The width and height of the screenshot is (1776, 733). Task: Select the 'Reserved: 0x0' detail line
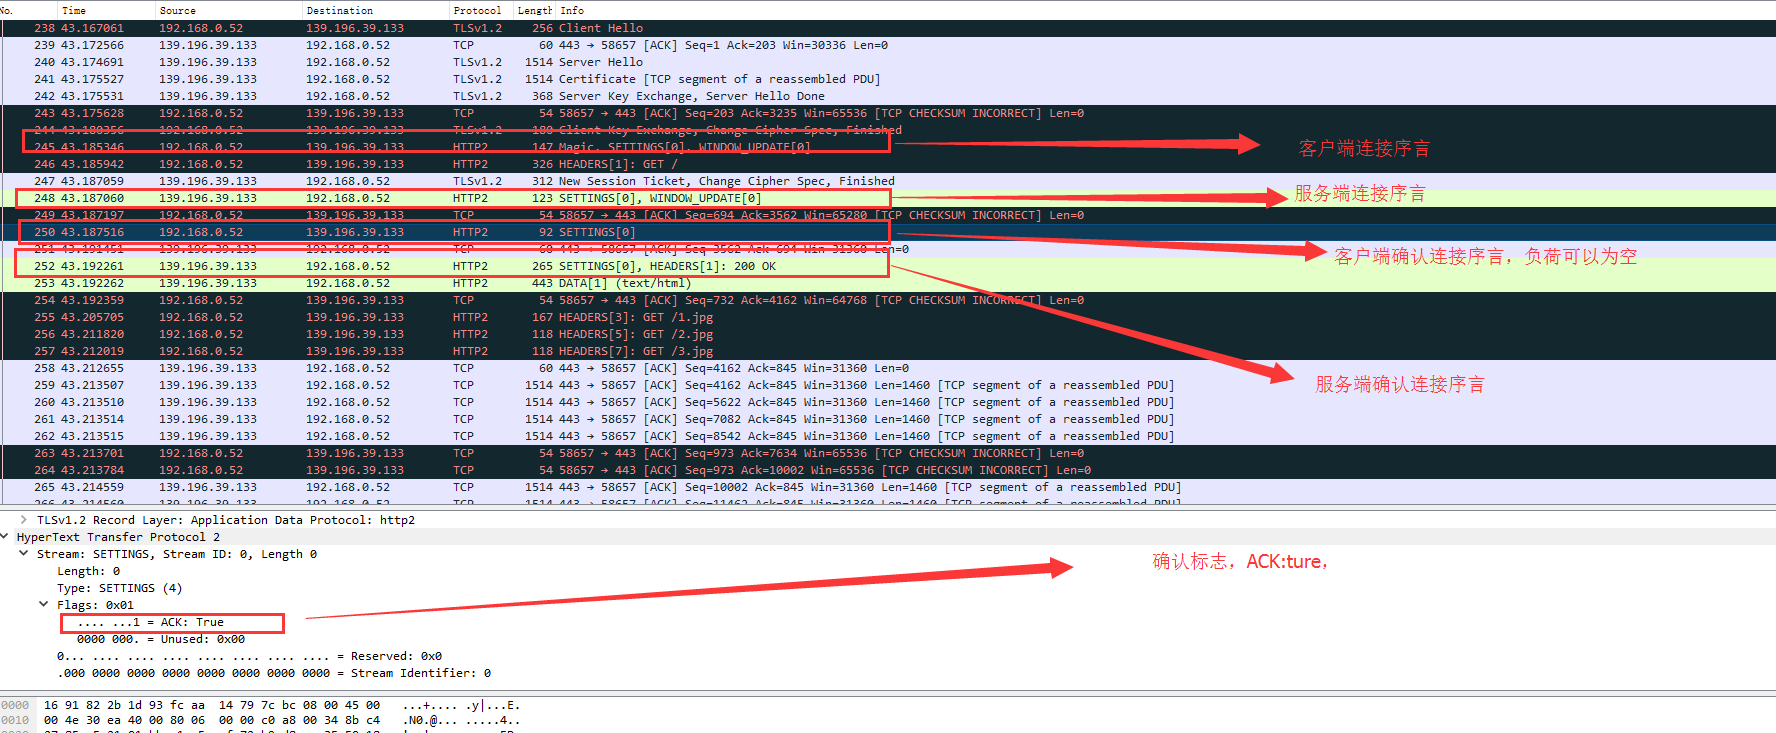(249, 656)
